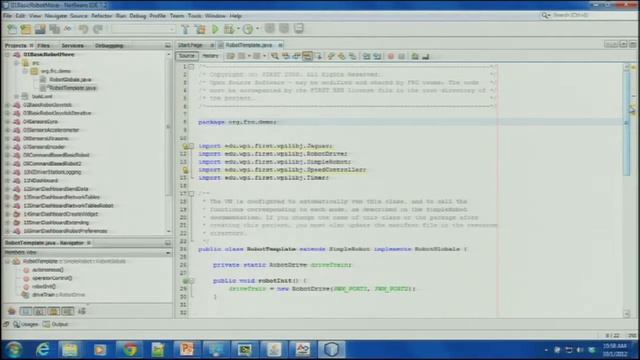Select RobotTemplate.java in project tree
Image resolution: width=640 pixels, height=360 pixels.
click(72, 88)
